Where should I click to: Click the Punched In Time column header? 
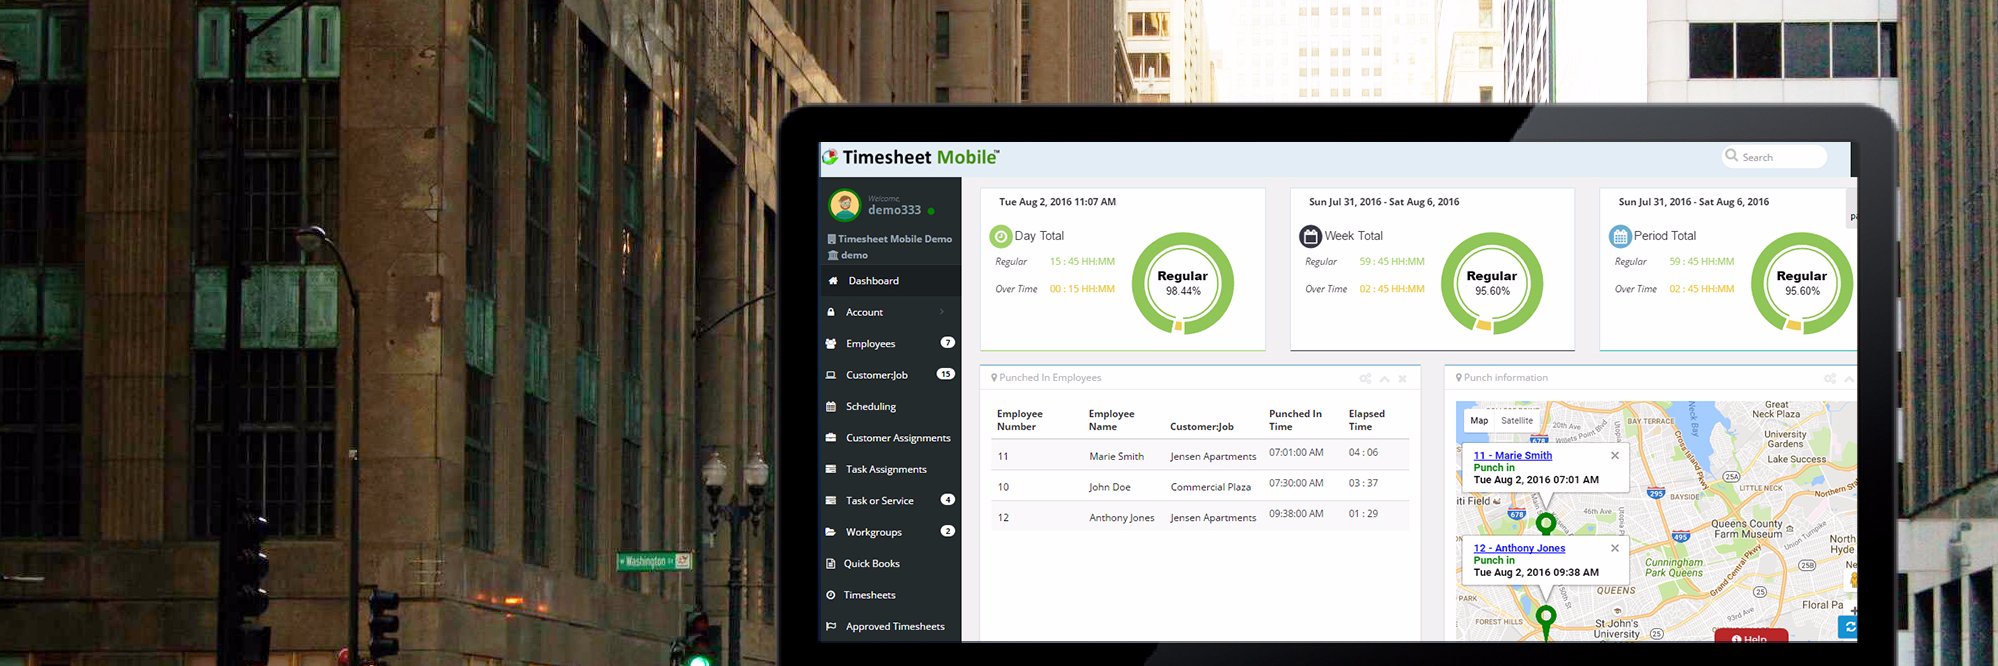pyautogui.click(x=1295, y=420)
